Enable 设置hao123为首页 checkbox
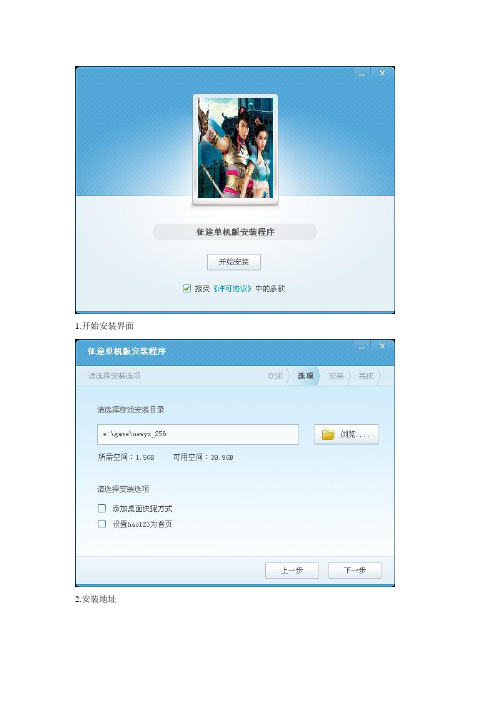Screen dimensions: 496x702 tap(102, 524)
